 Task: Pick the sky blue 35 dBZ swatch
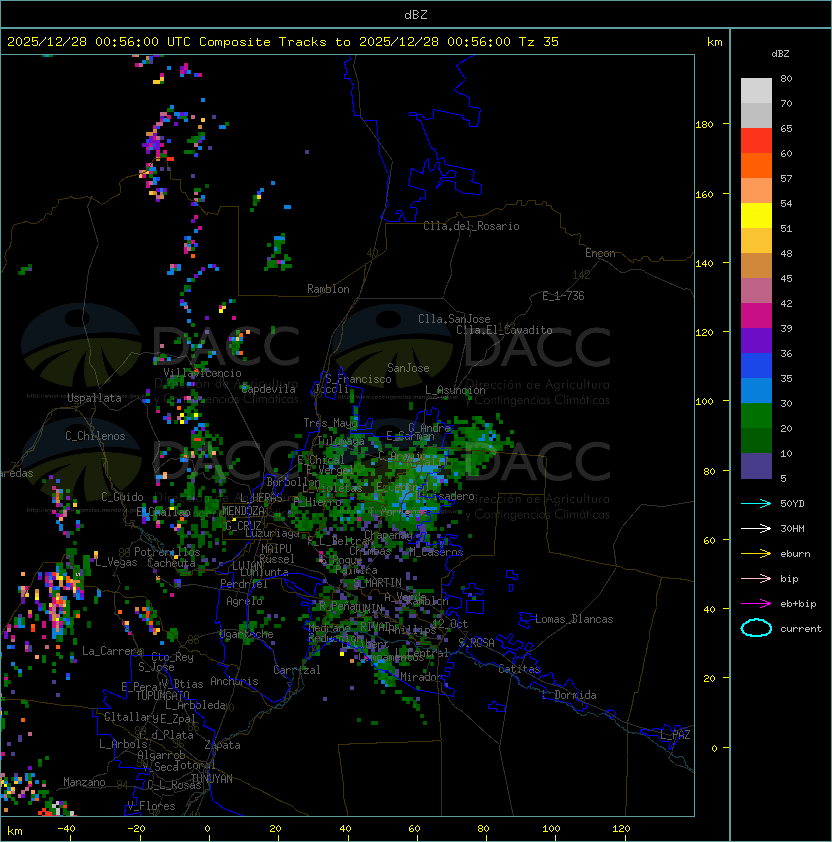(756, 390)
